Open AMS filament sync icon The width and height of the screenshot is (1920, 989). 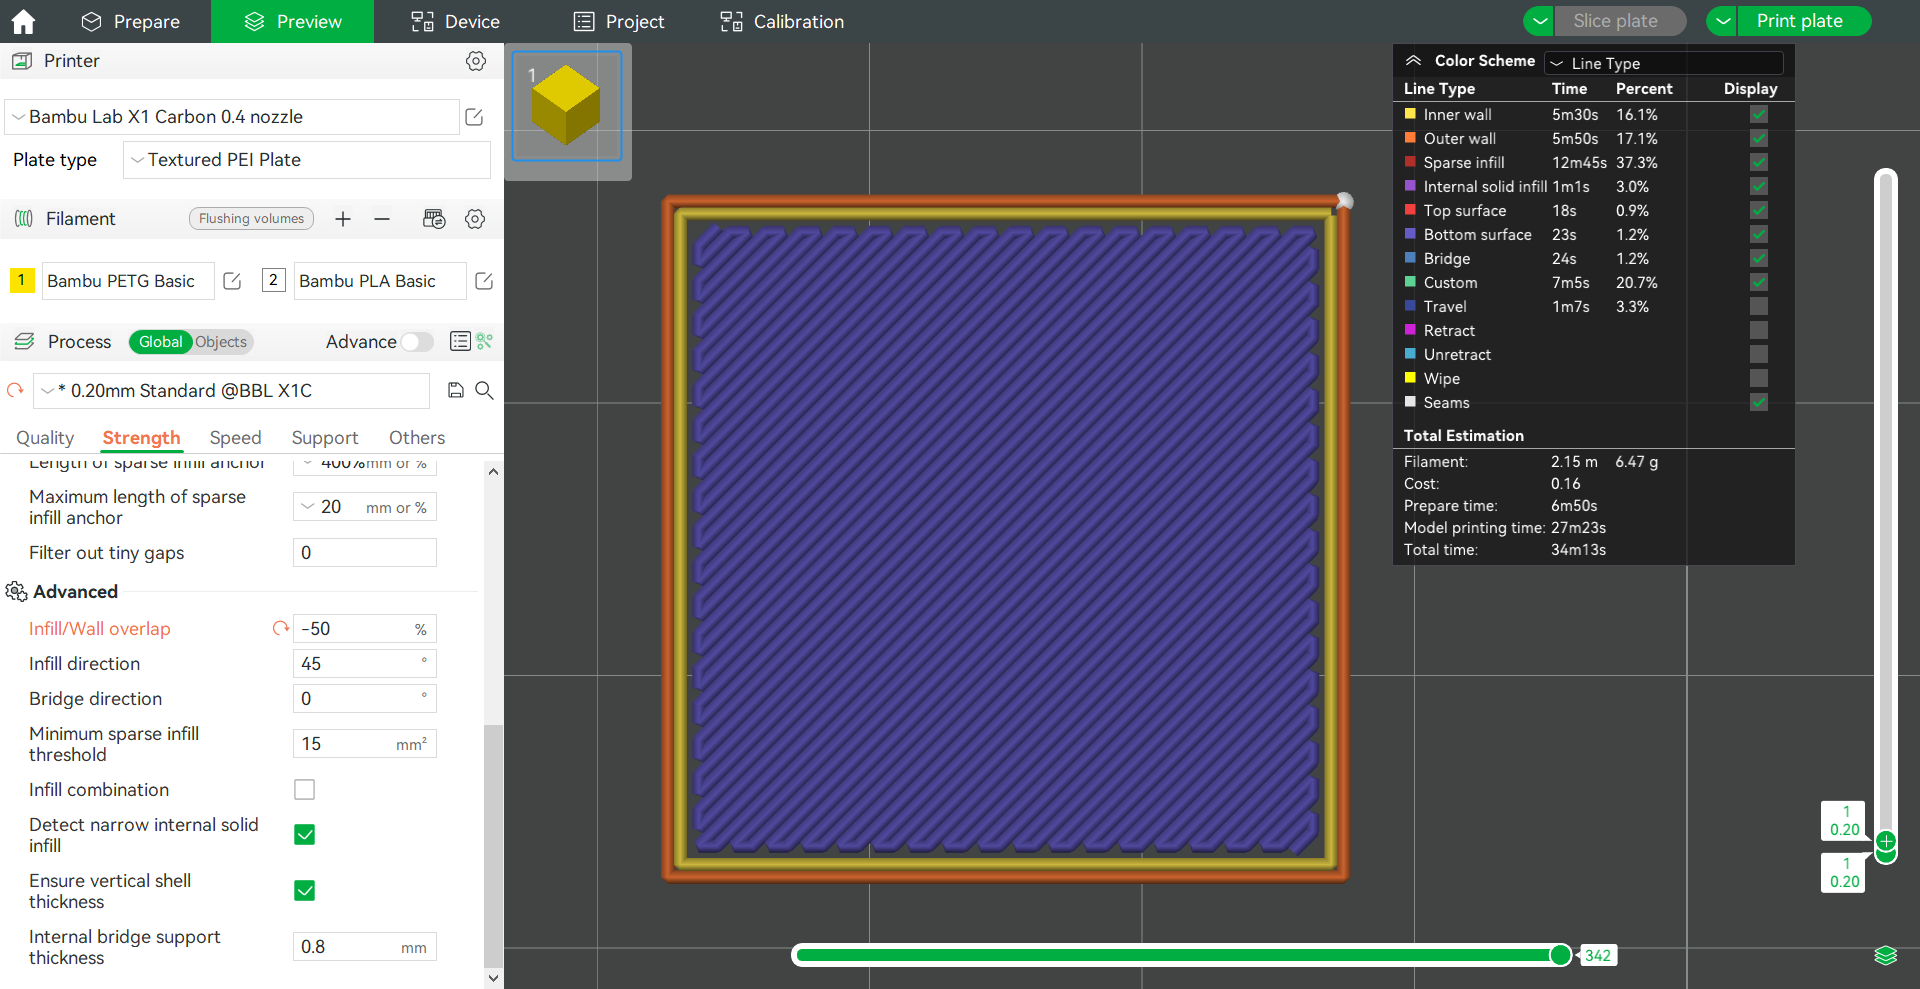[434, 219]
